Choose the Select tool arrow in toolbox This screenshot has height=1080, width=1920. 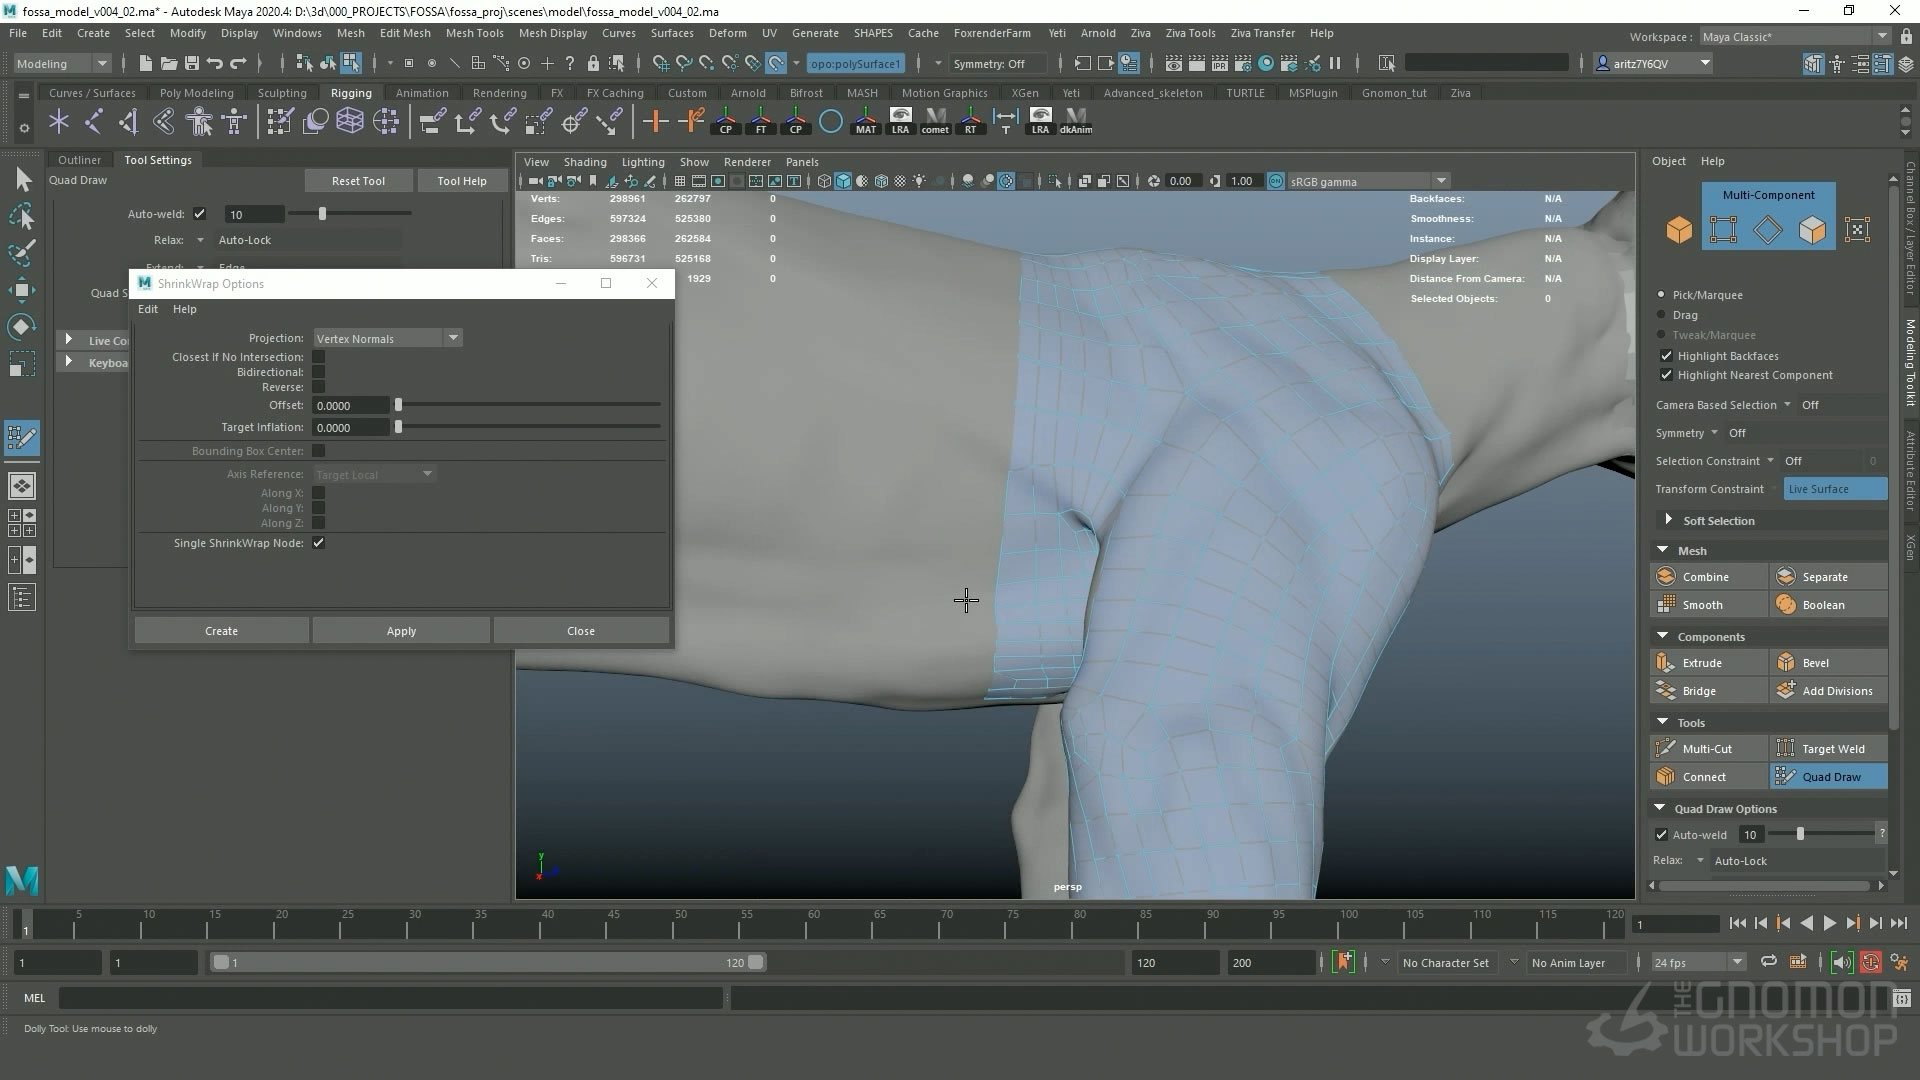coord(23,180)
